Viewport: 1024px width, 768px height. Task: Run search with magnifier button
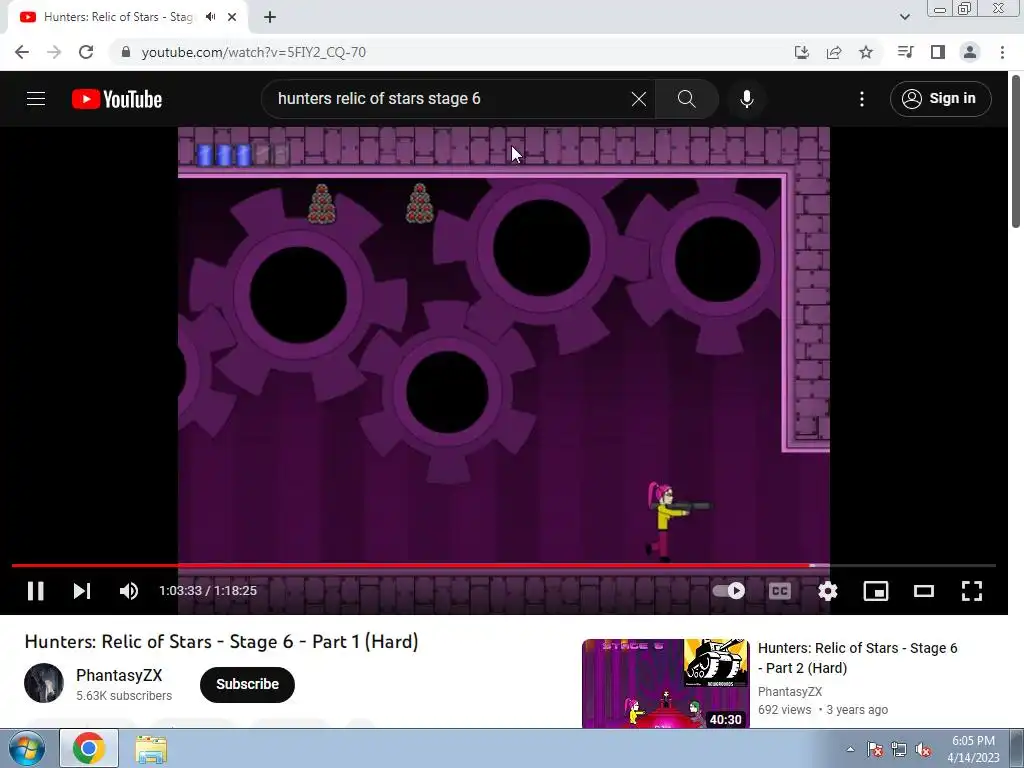coord(686,99)
